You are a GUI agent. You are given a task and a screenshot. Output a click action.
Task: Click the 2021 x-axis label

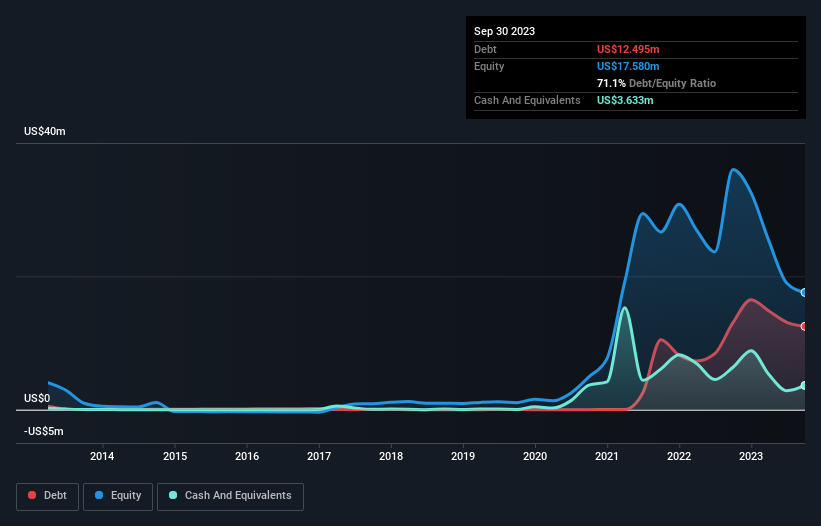coord(607,456)
